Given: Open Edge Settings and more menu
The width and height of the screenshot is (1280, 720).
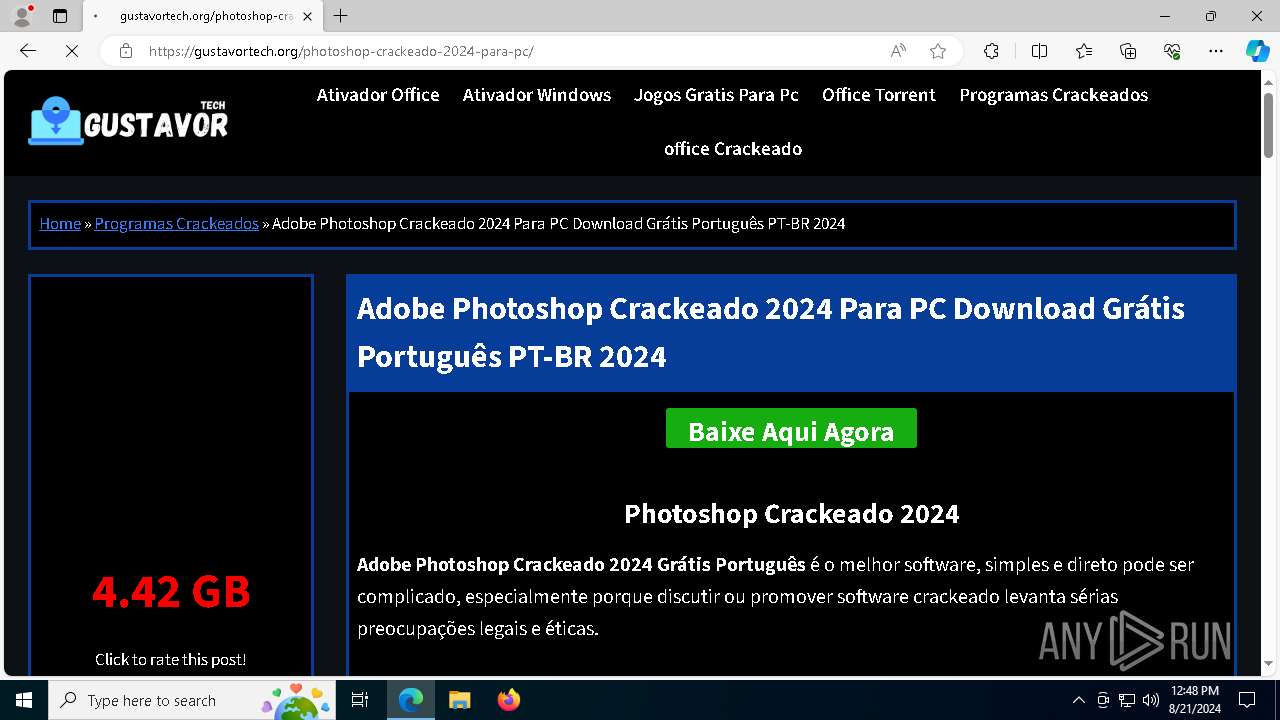Looking at the screenshot, I should click(1216, 51).
